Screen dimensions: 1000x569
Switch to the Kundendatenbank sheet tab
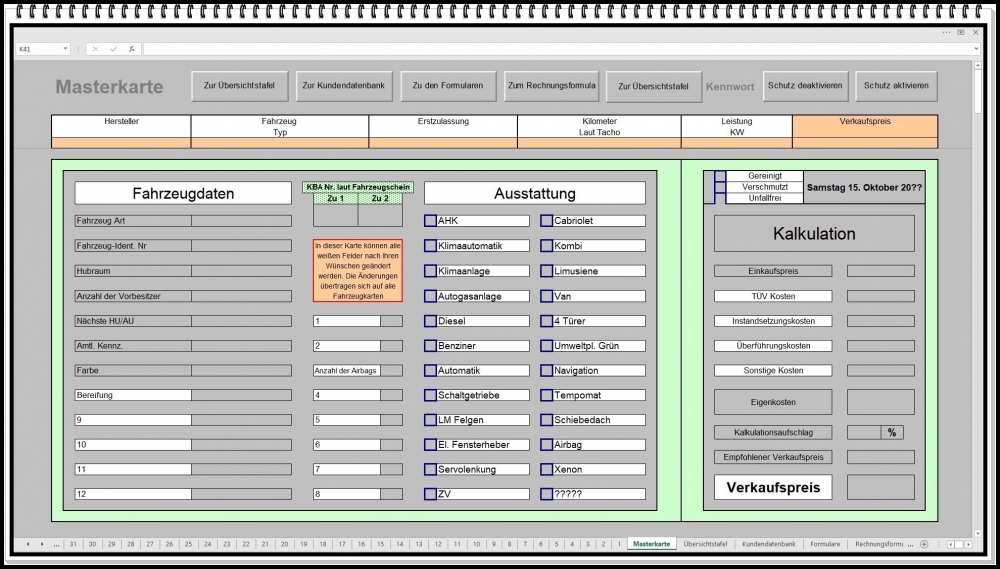coord(768,544)
